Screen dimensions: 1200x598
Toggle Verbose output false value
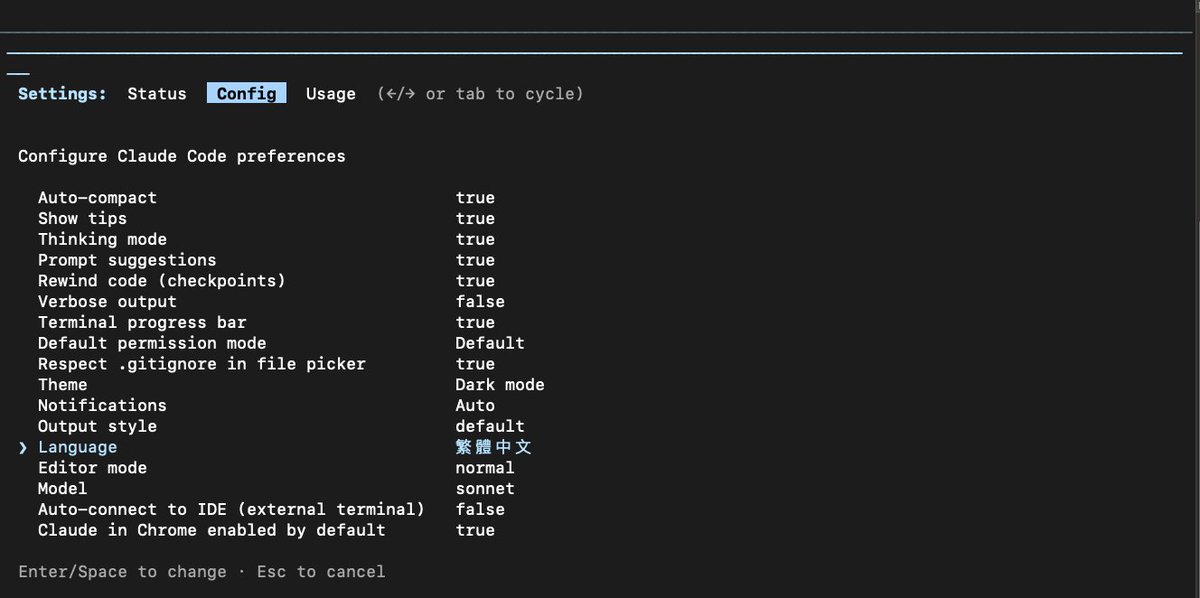tap(480, 301)
